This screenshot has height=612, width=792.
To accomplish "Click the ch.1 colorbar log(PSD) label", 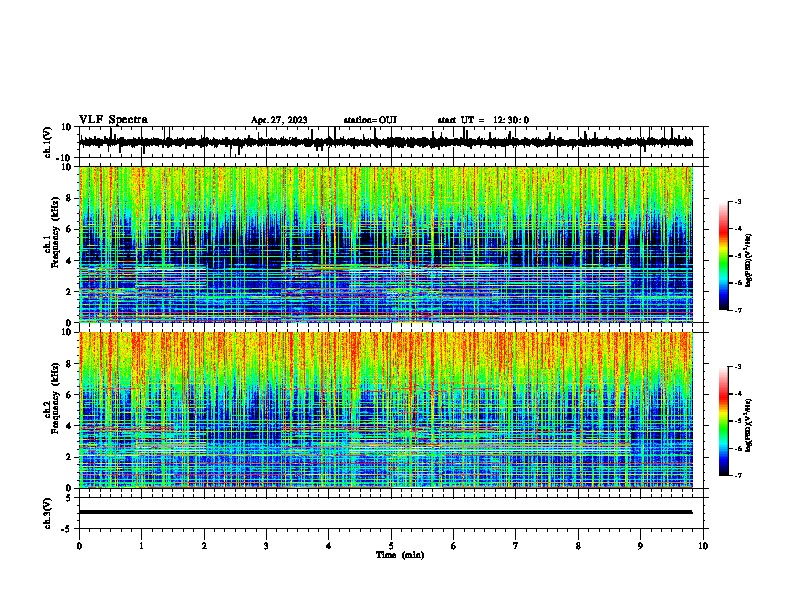I will (x=749, y=261).
